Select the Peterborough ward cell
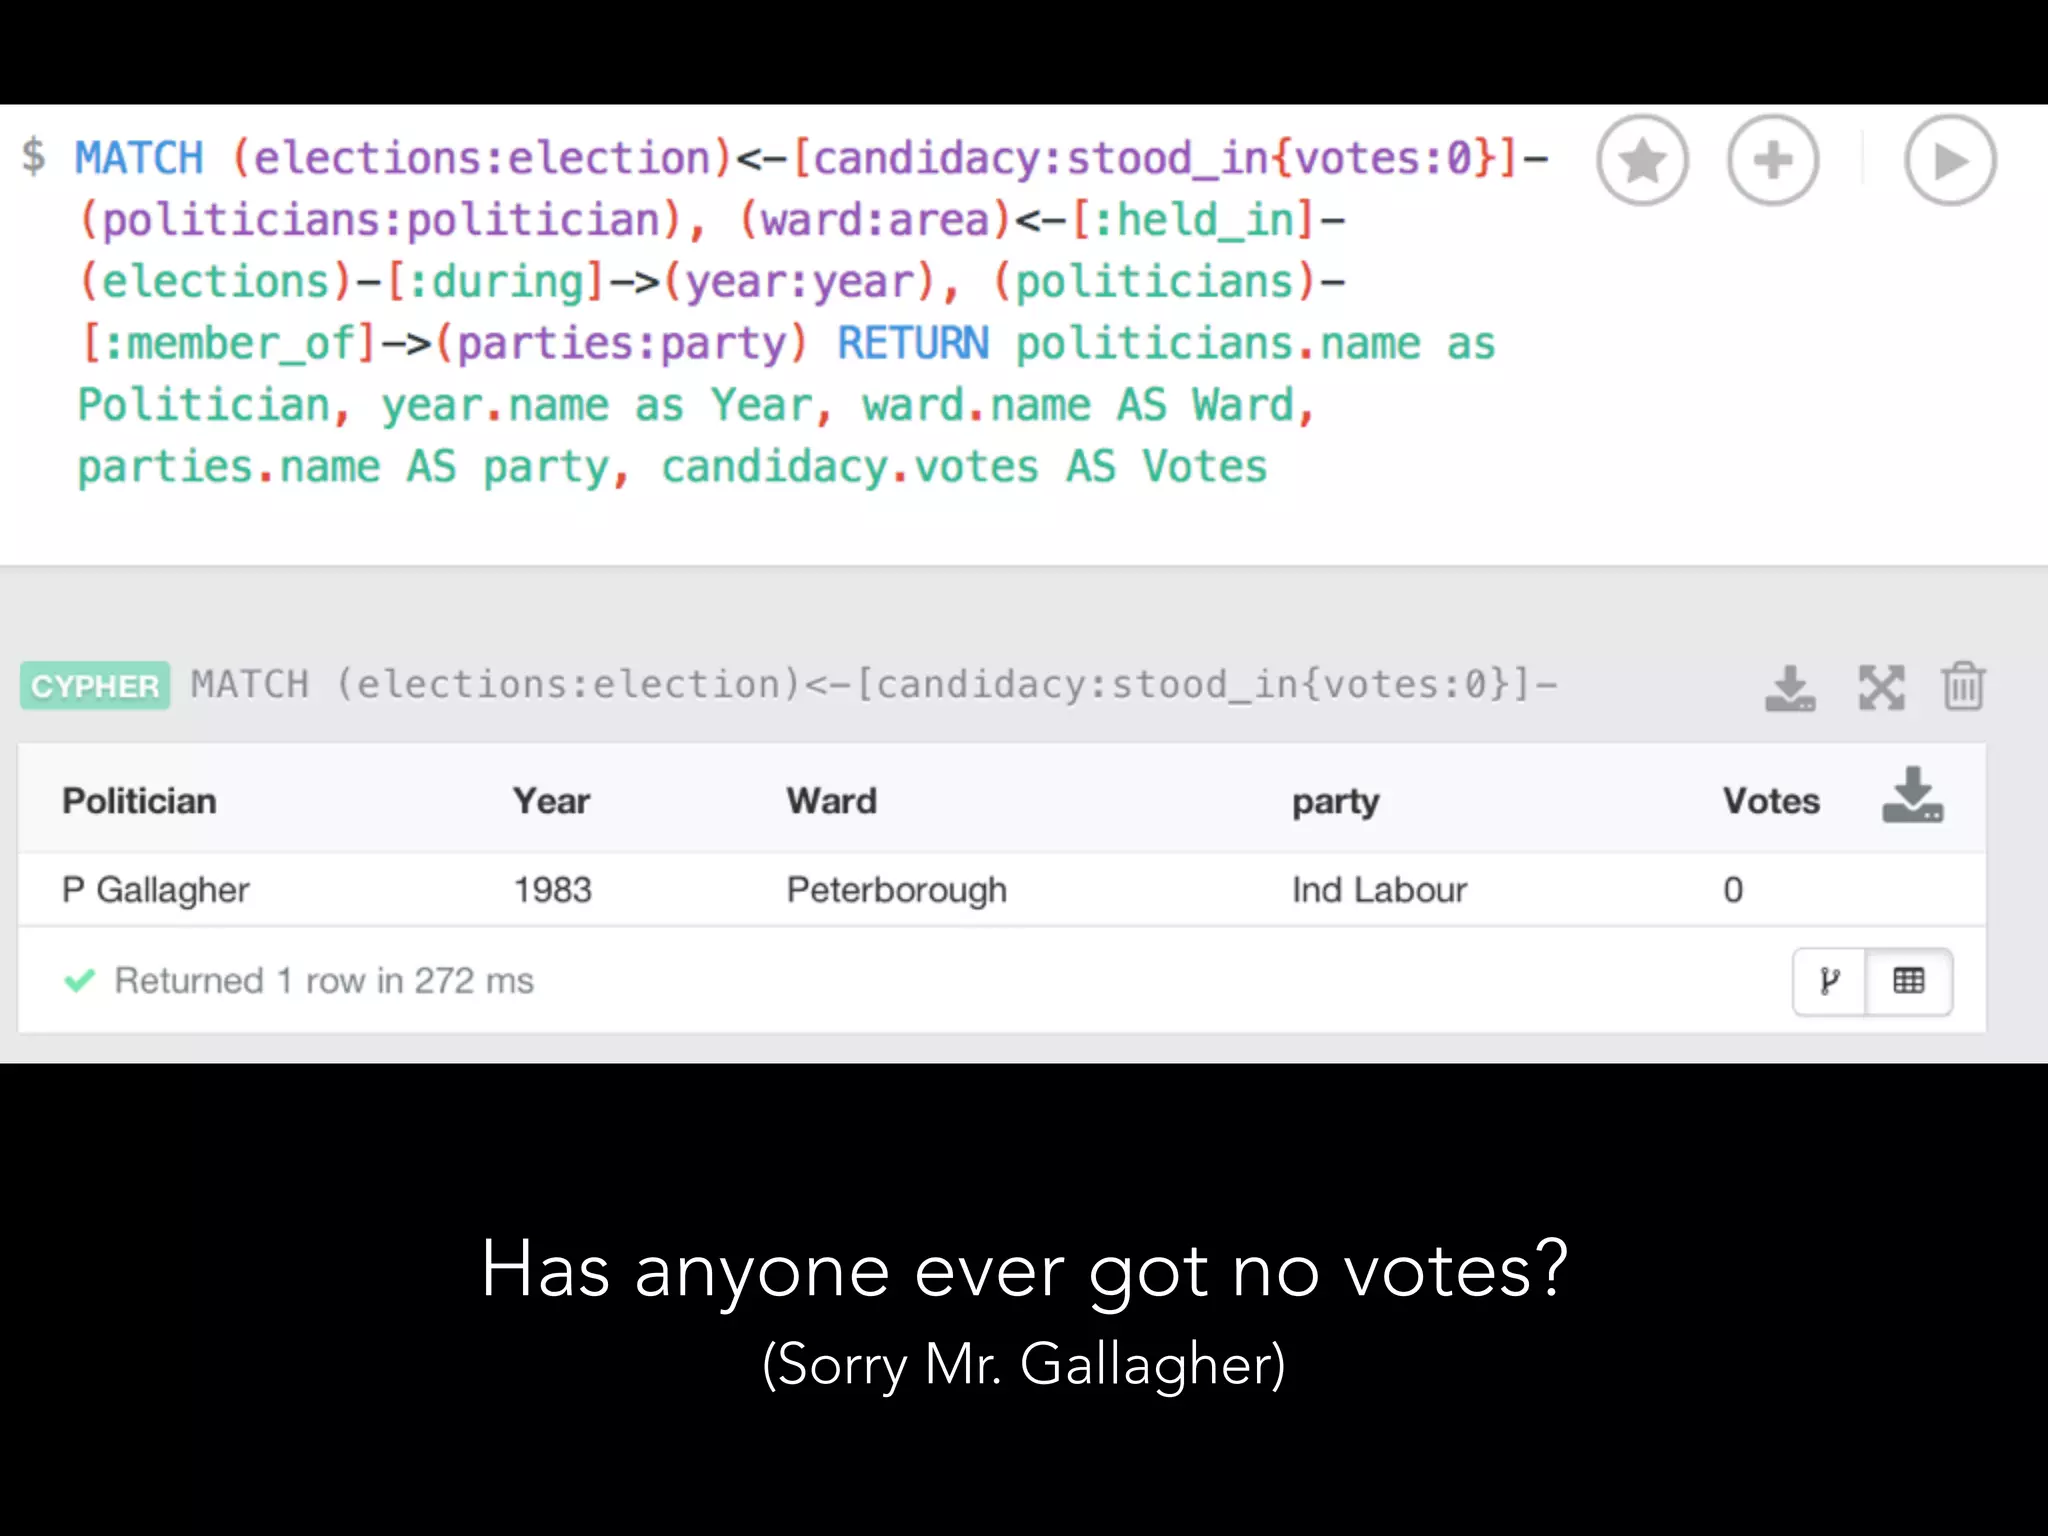The image size is (2048, 1536). coord(897,890)
